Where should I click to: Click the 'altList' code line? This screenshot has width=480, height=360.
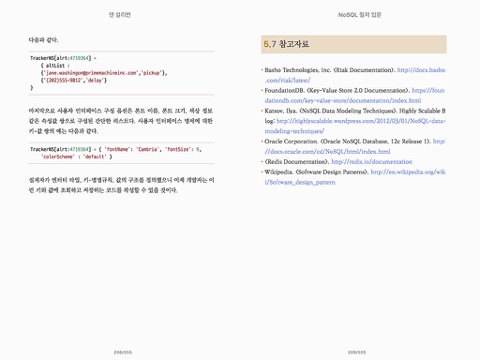[x=55, y=66]
